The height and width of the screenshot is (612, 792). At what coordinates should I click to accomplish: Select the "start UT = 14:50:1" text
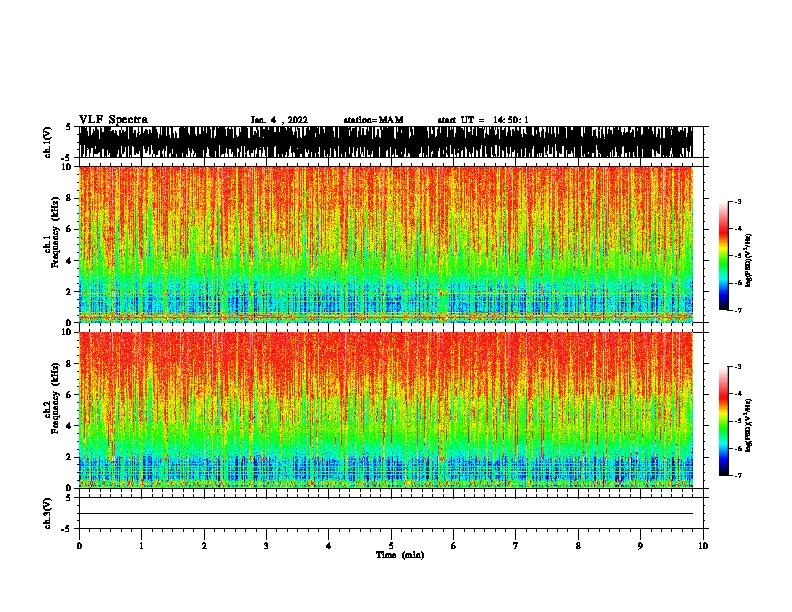[483, 120]
